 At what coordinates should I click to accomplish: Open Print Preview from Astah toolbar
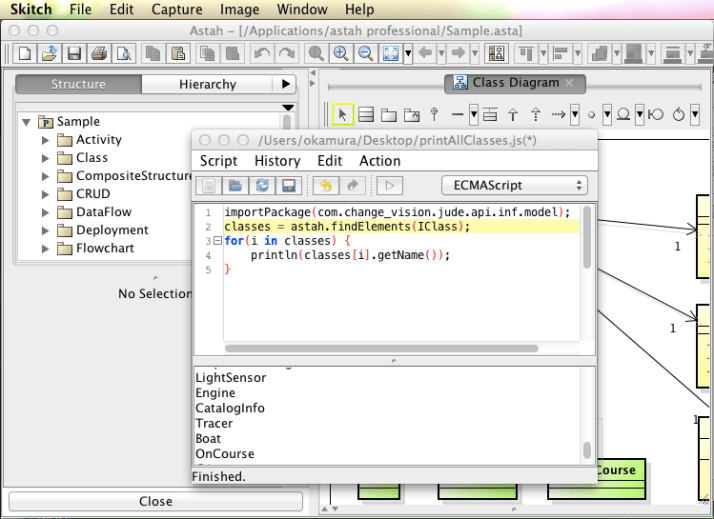123,54
